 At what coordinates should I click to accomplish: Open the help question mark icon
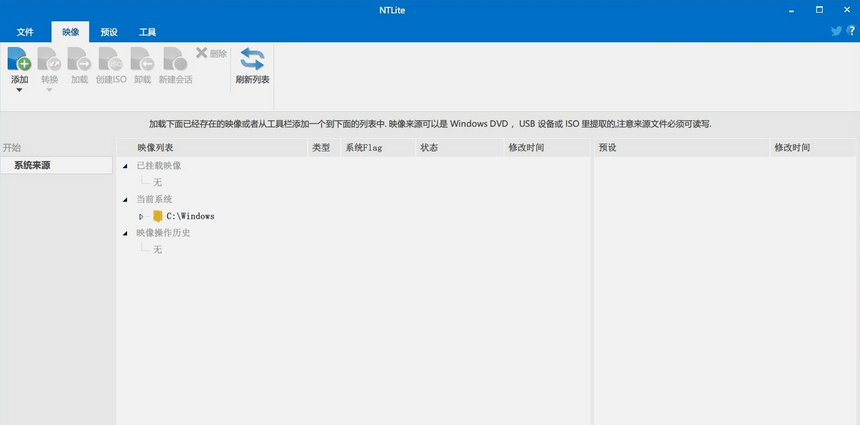851,31
